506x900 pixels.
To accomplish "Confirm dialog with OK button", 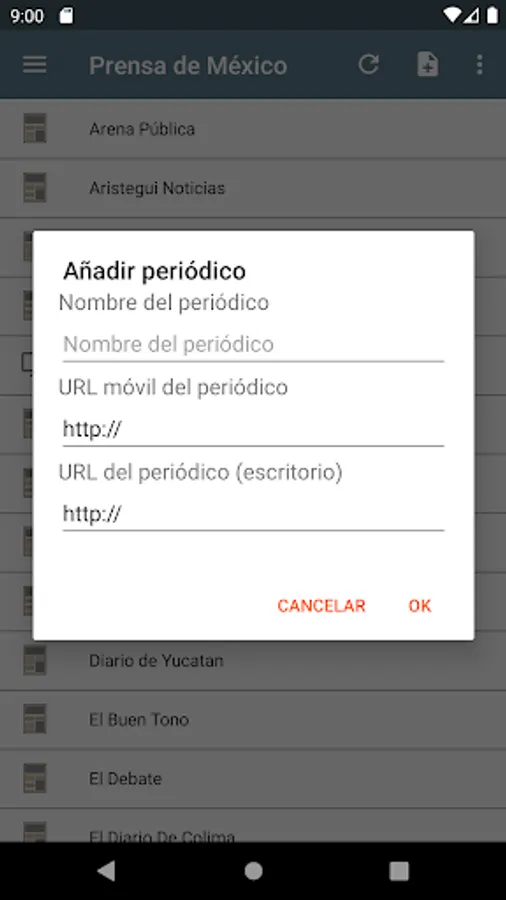I will pyautogui.click(x=419, y=606).
